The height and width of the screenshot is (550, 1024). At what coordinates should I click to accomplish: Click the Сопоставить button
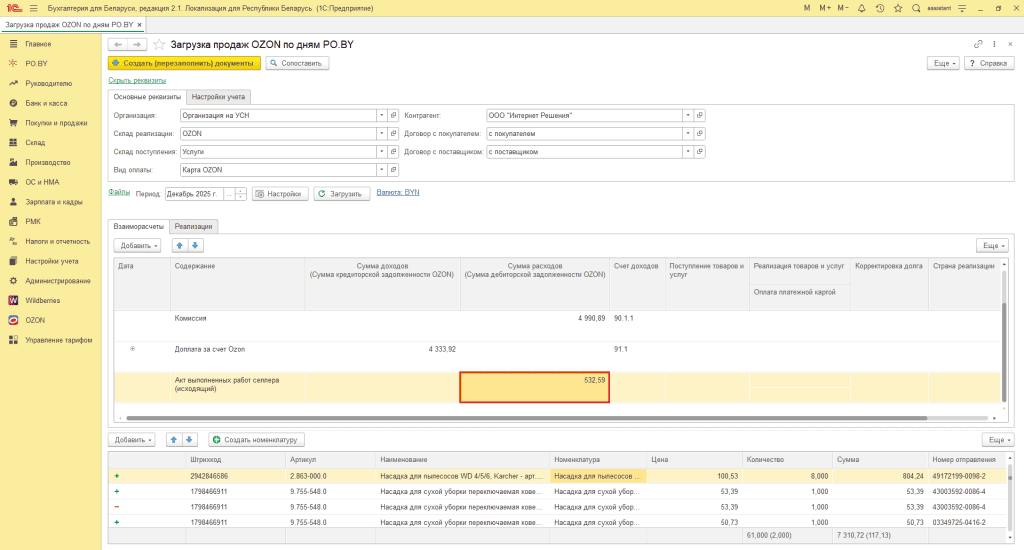tap(297, 63)
